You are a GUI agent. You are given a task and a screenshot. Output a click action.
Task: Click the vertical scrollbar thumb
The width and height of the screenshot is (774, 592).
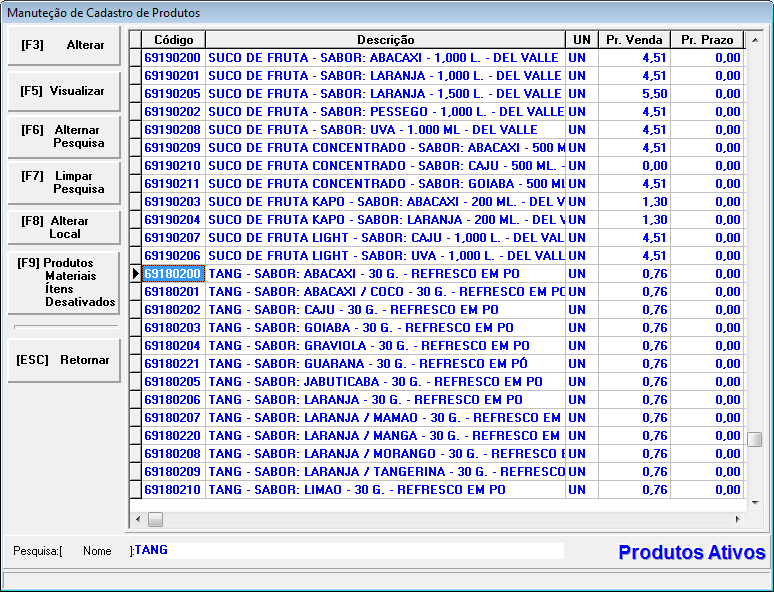tap(755, 439)
